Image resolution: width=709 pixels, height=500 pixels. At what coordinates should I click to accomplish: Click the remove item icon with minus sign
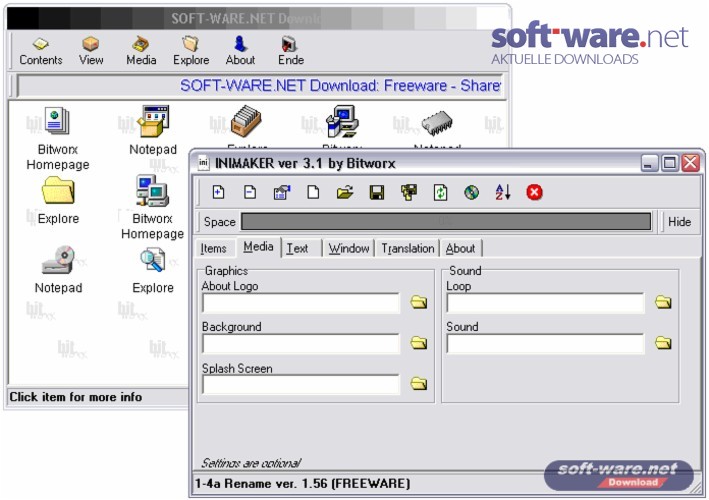[250, 192]
